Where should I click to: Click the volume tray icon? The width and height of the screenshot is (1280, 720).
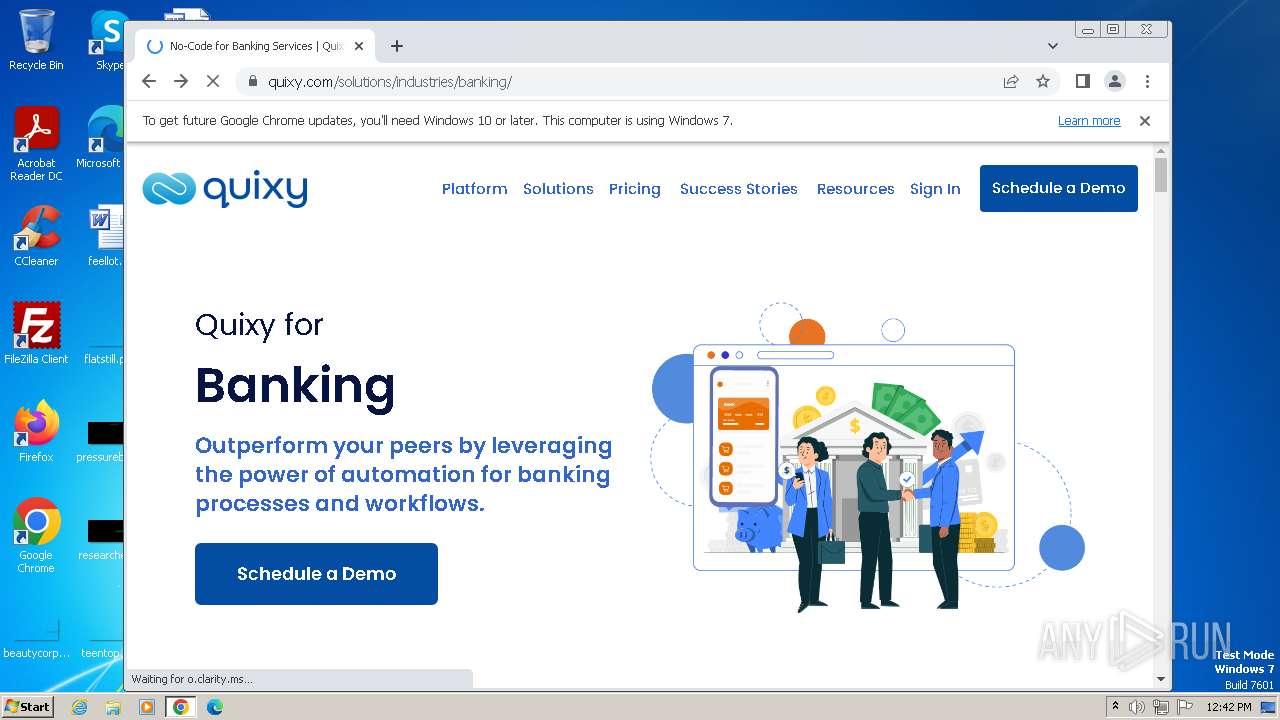click(x=1137, y=707)
